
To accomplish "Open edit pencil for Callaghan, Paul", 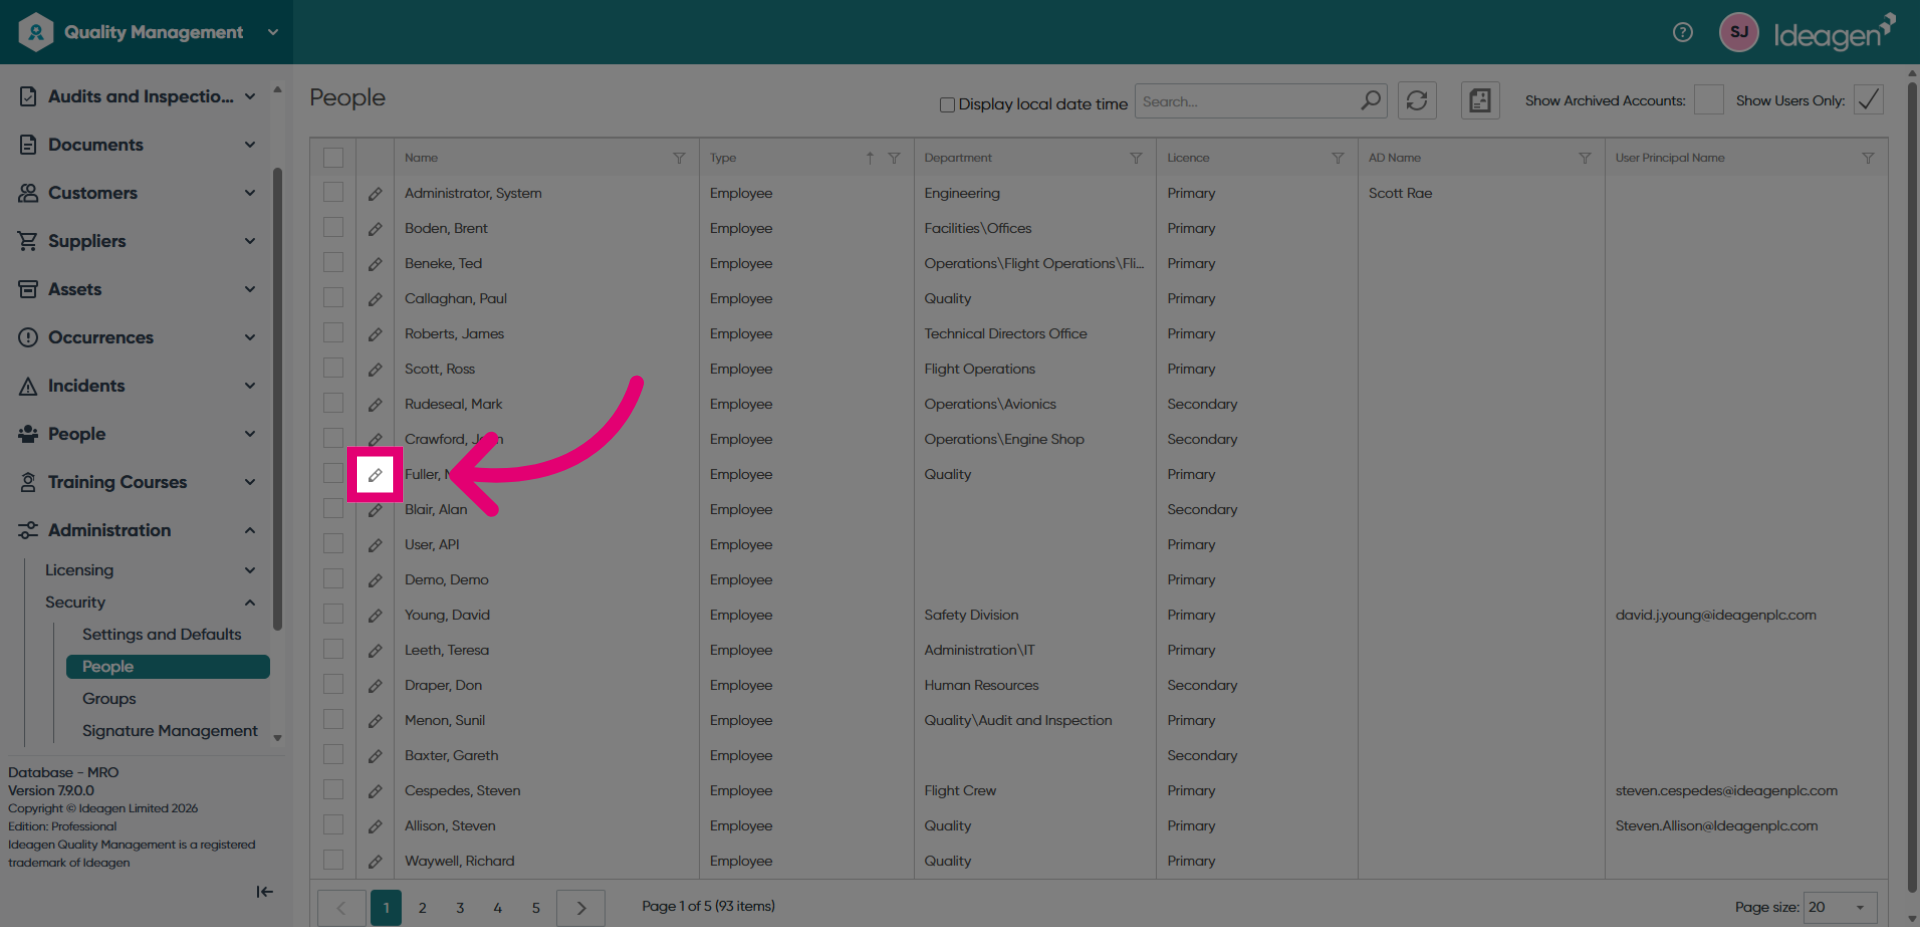I will [x=375, y=299].
